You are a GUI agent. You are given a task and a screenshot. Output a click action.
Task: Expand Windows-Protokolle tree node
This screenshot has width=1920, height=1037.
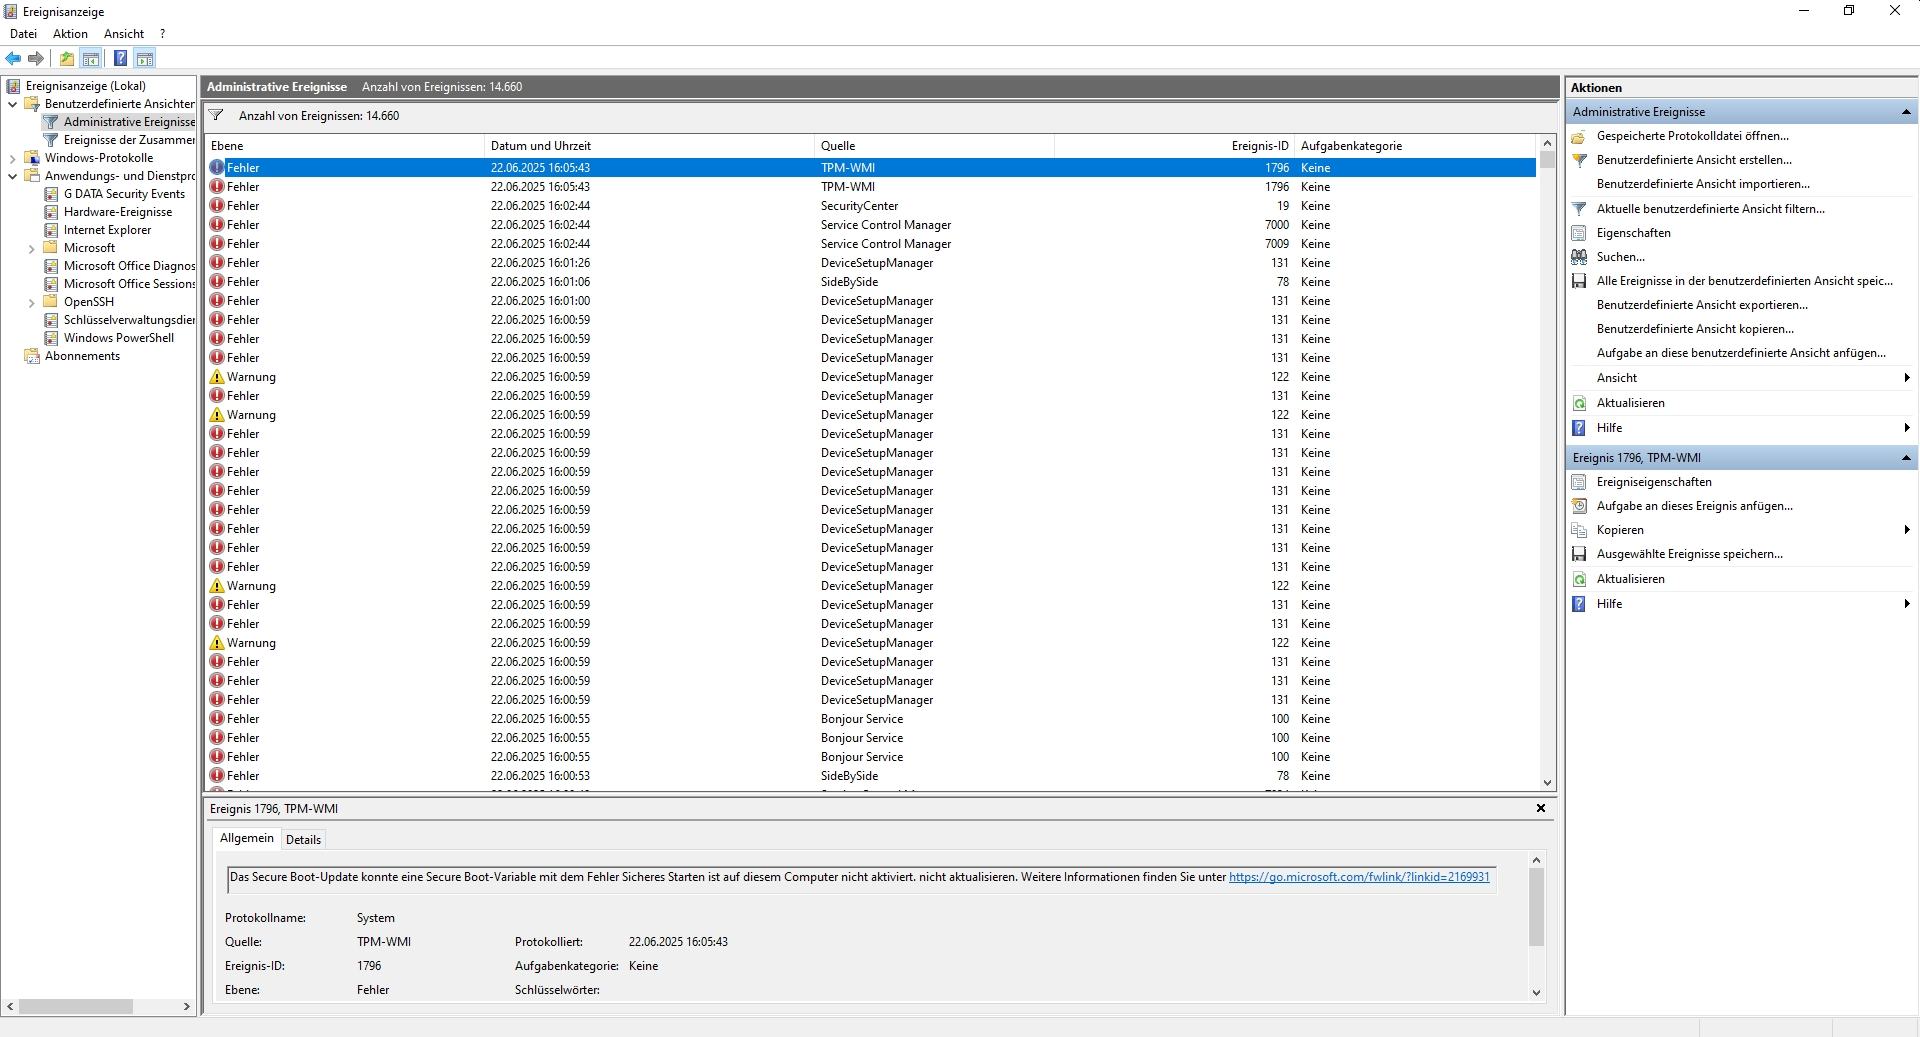[12, 158]
